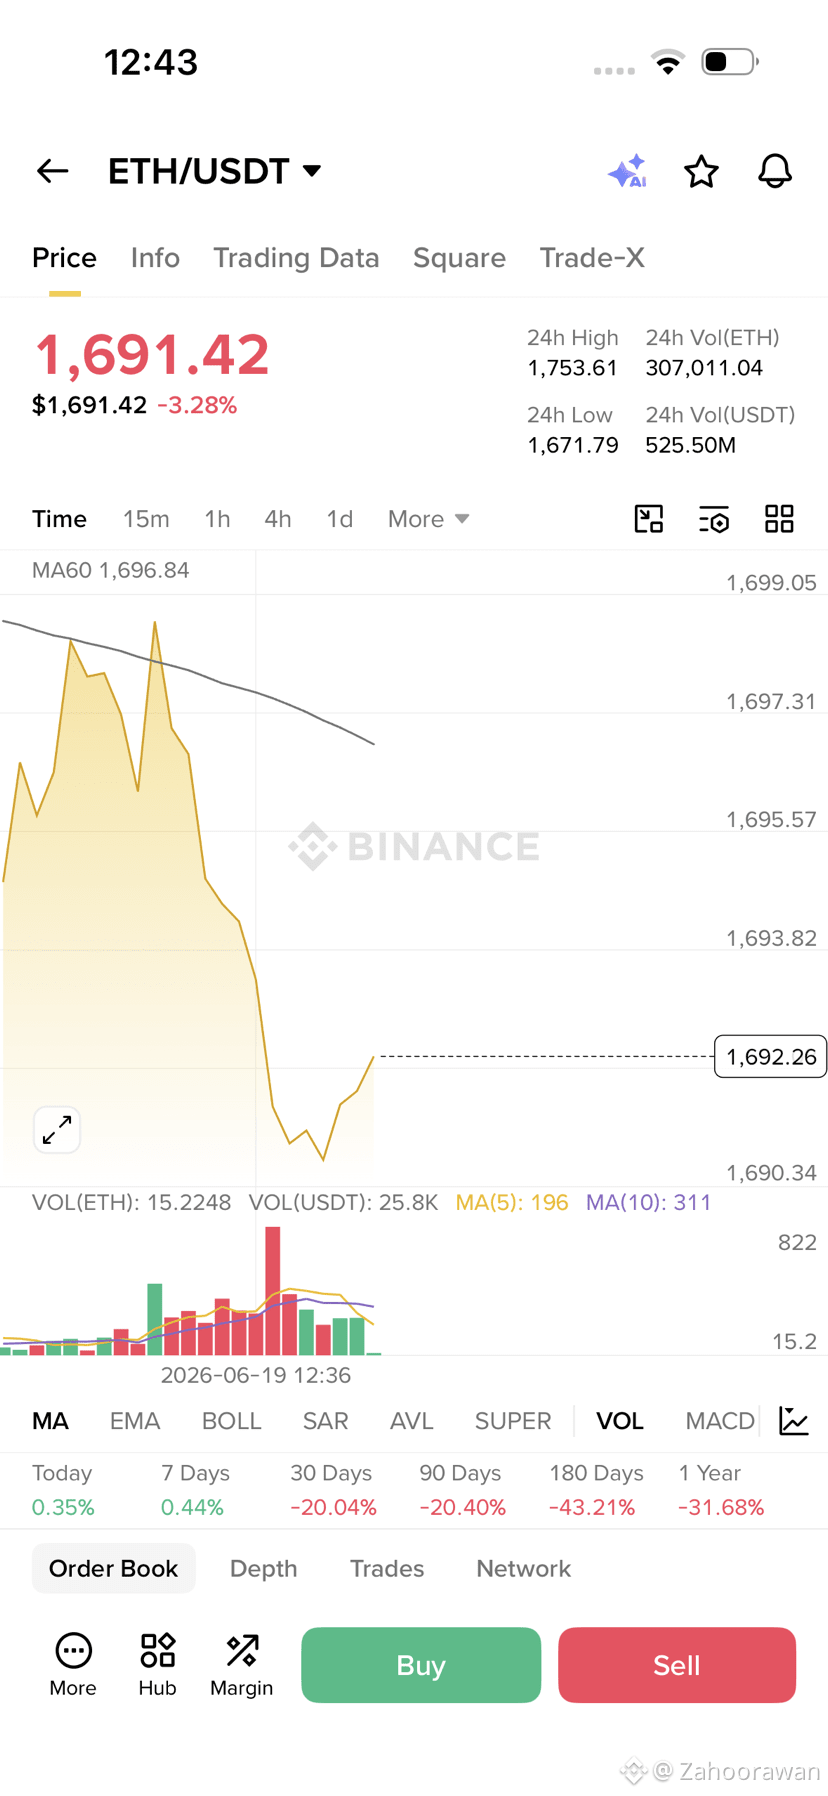
Task: Select the 15m chart interval
Action: tap(146, 519)
